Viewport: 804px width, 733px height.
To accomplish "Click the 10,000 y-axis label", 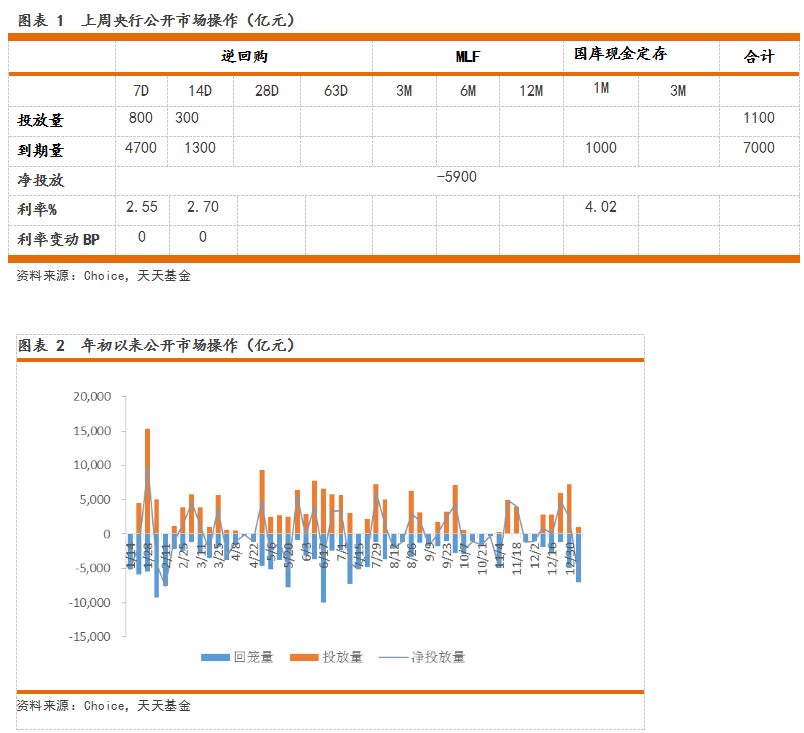I will click(92, 465).
